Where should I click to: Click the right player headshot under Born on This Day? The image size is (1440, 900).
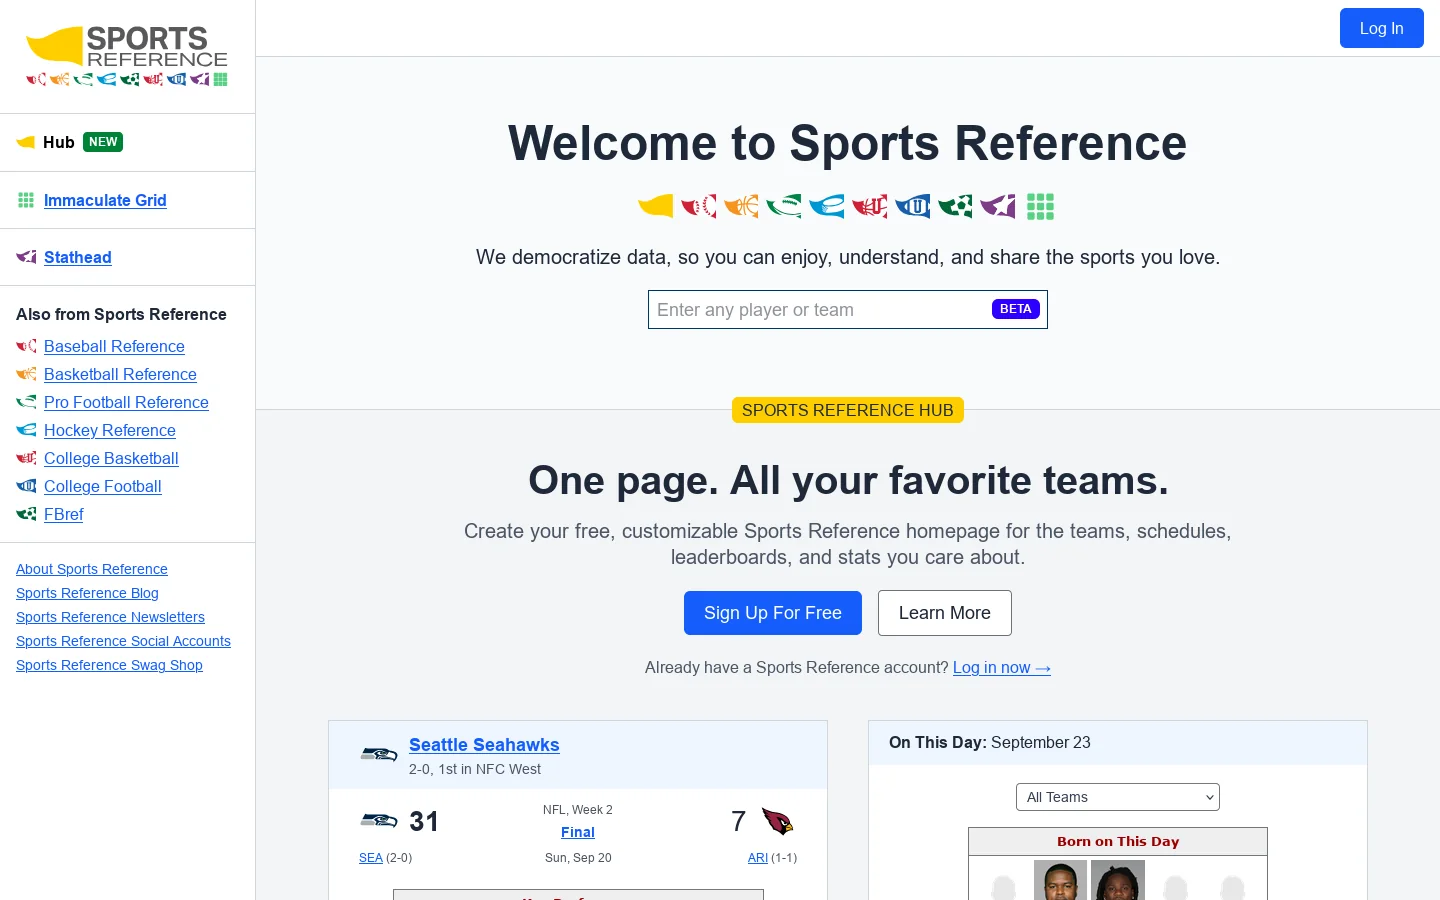1118,880
